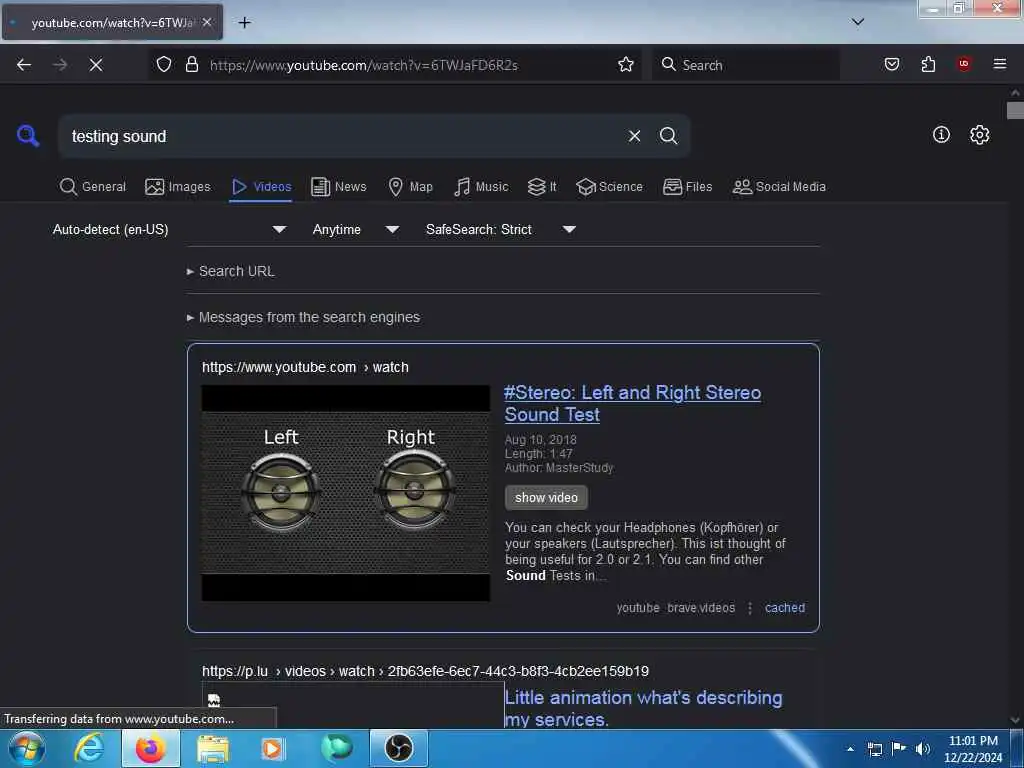Stop loading the page
Viewport: 1024px width, 768px height.
96,65
